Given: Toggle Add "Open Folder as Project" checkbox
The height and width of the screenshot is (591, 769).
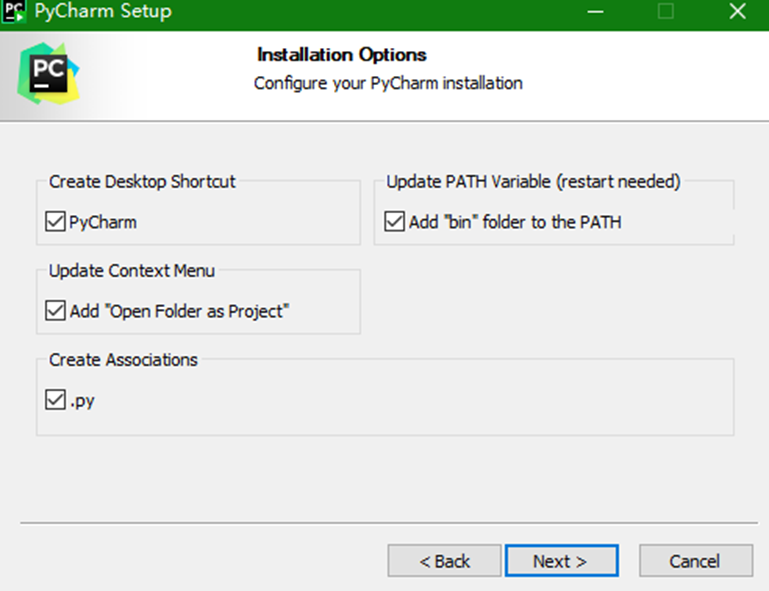Looking at the screenshot, I should [x=55, y=311].
